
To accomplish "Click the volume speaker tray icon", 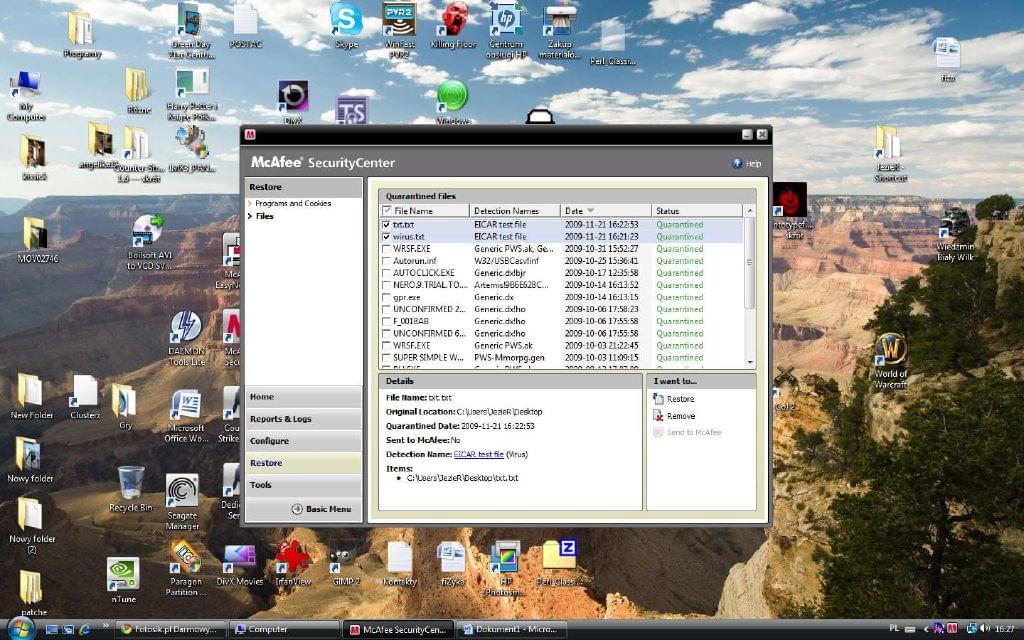I will [x=985, y=629].
